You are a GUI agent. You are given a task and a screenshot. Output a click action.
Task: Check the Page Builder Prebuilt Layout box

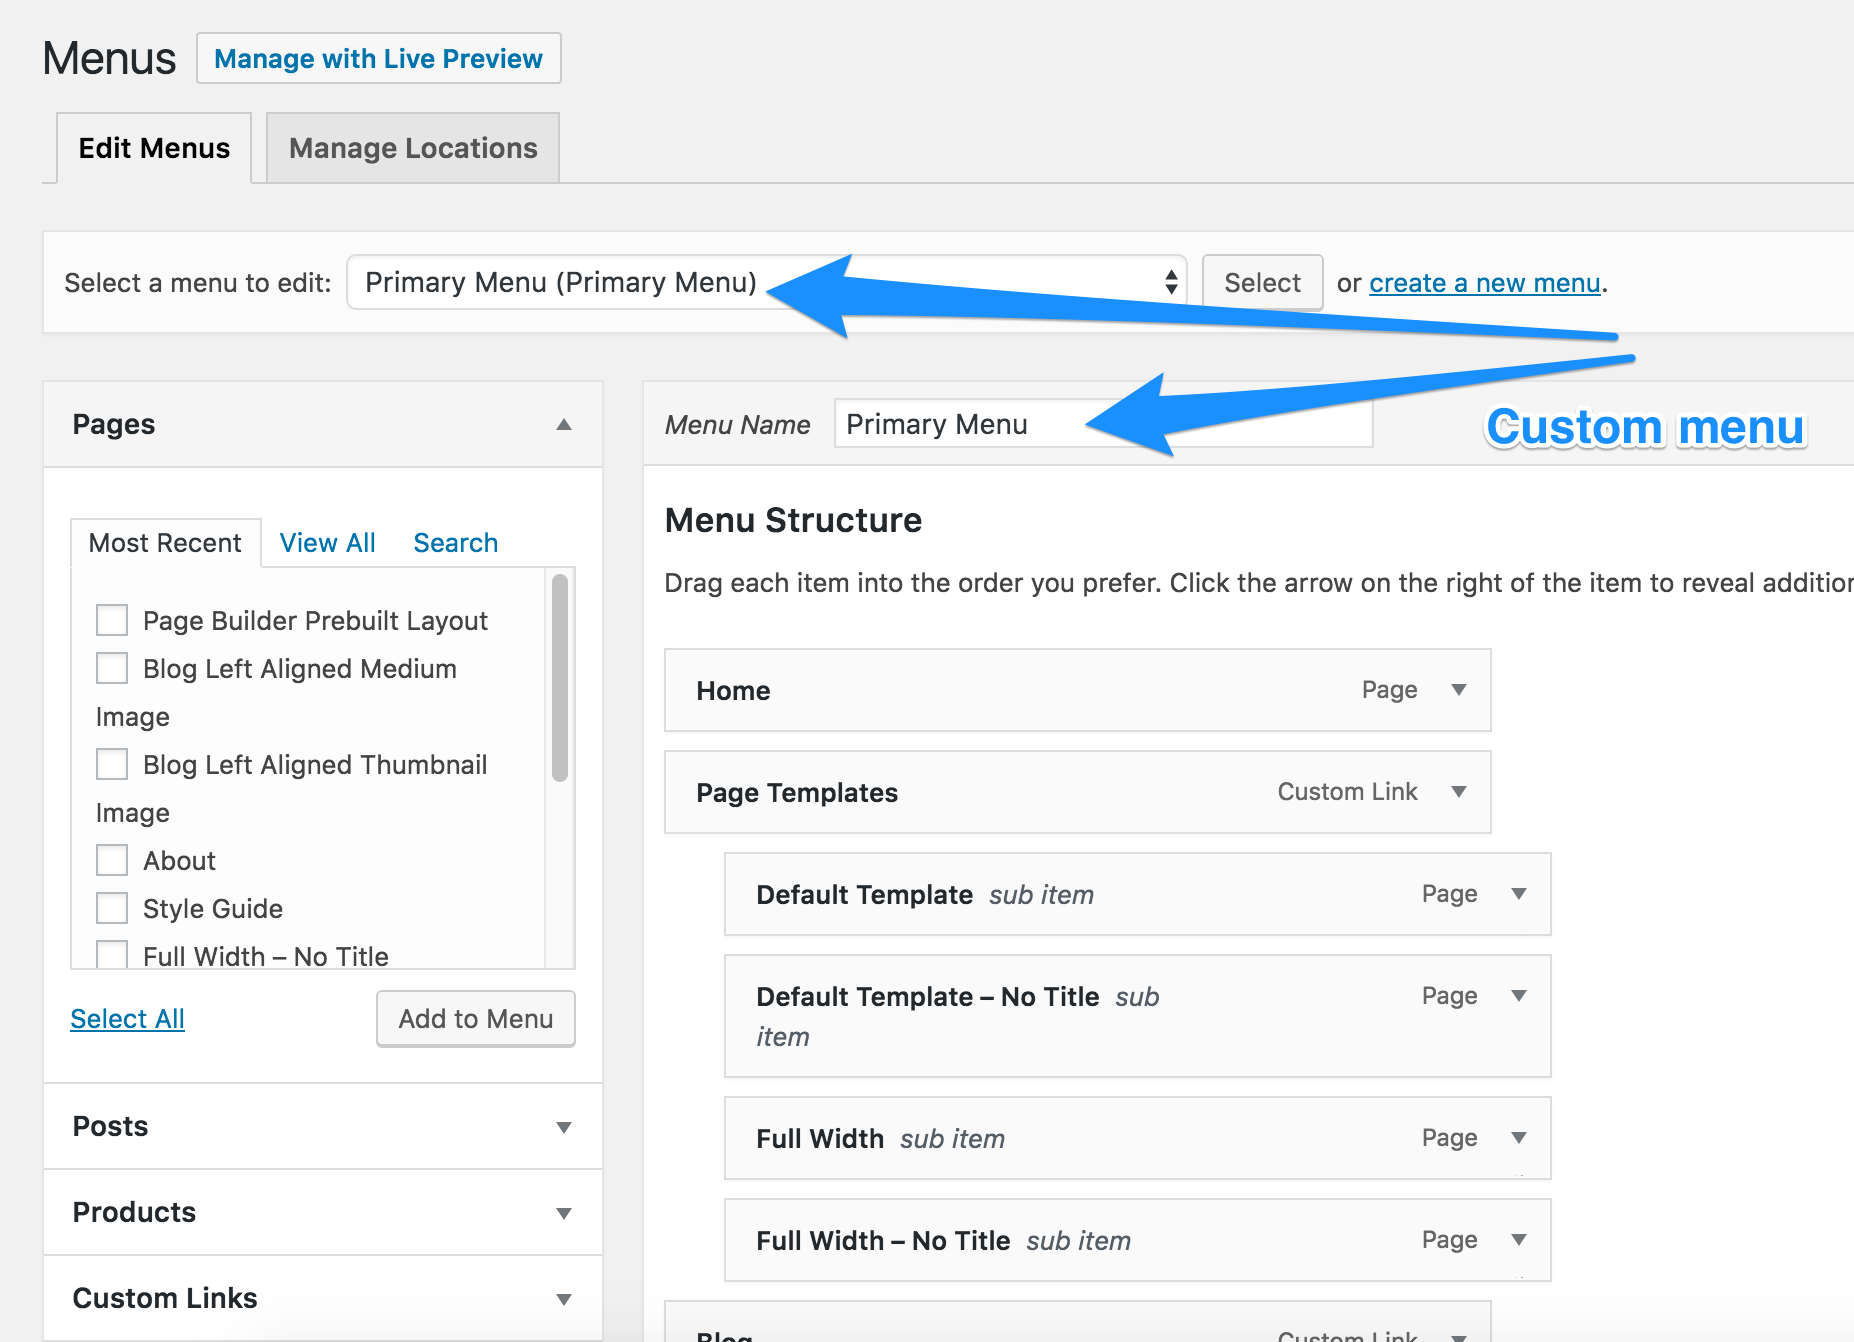pos(112,620)
